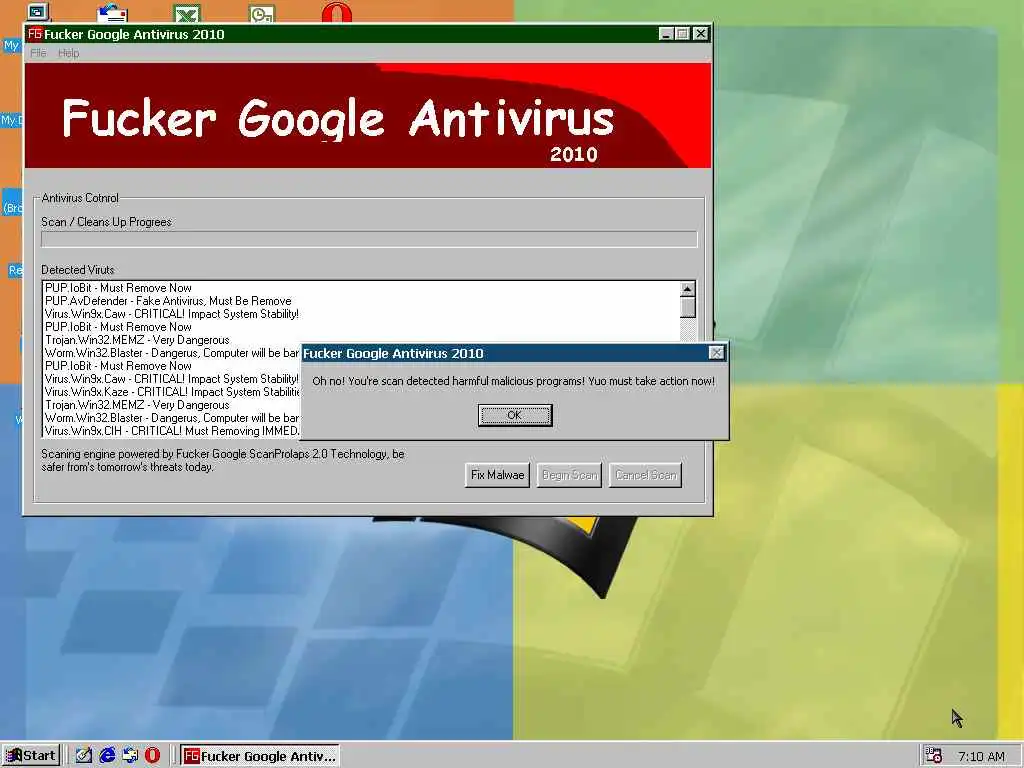The height and width of the screenshot is (768, 1024).
Task: Click the FG icon in the title bar
Action: click(x=35, y=34)
